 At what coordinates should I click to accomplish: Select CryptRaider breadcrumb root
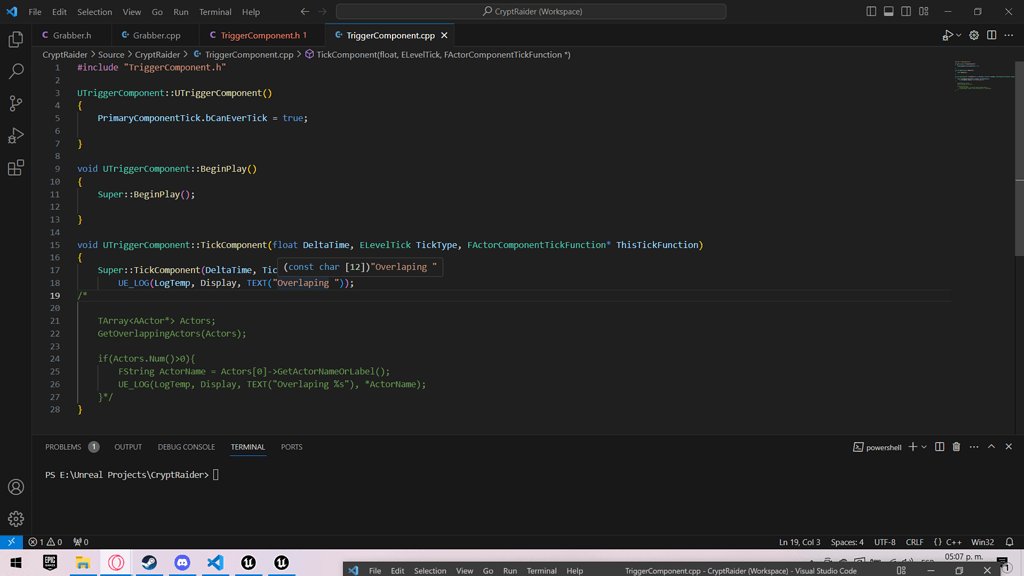coord(65,55)
